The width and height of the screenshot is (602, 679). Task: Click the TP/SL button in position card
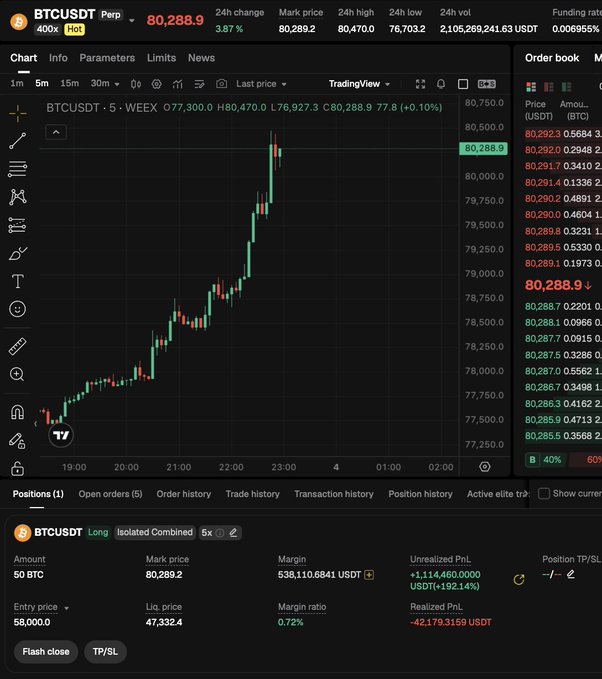(x=105, y=652)
